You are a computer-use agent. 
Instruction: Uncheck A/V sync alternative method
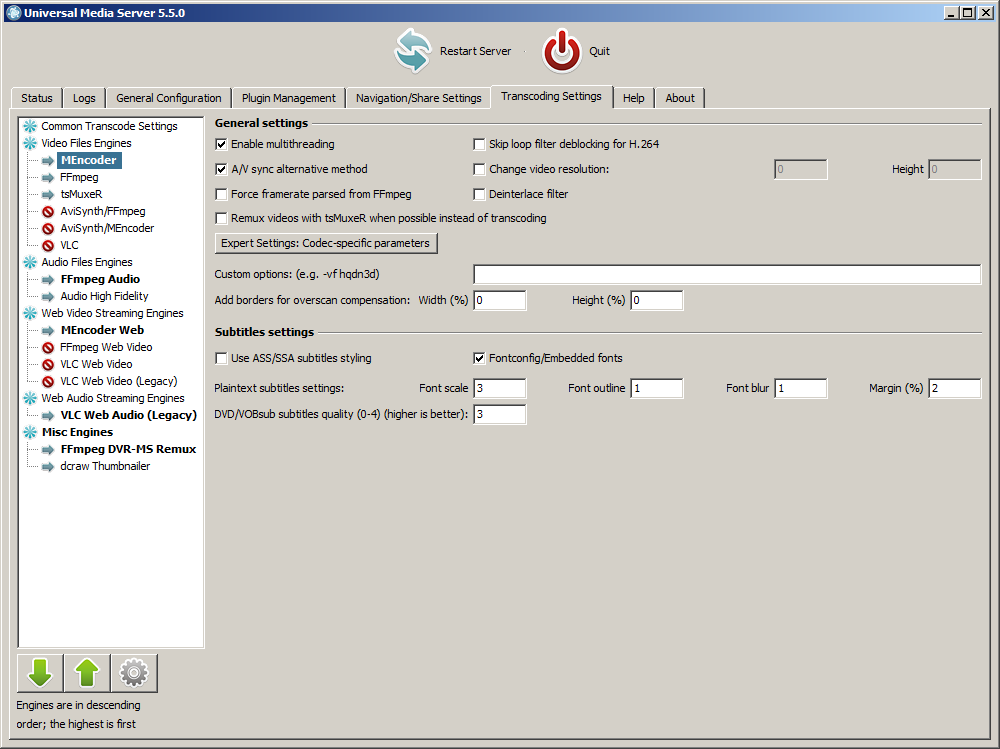pos(221,169)
